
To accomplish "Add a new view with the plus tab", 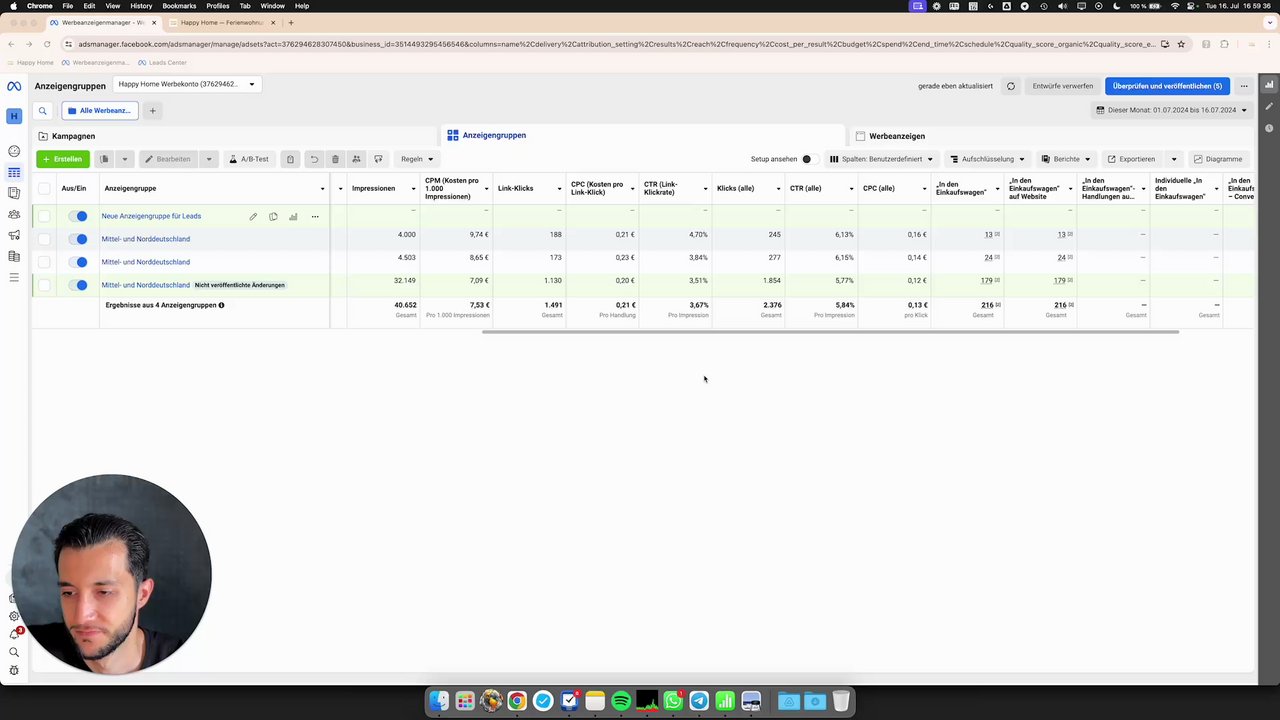I will pyautogui.click(x=153, y=111).
